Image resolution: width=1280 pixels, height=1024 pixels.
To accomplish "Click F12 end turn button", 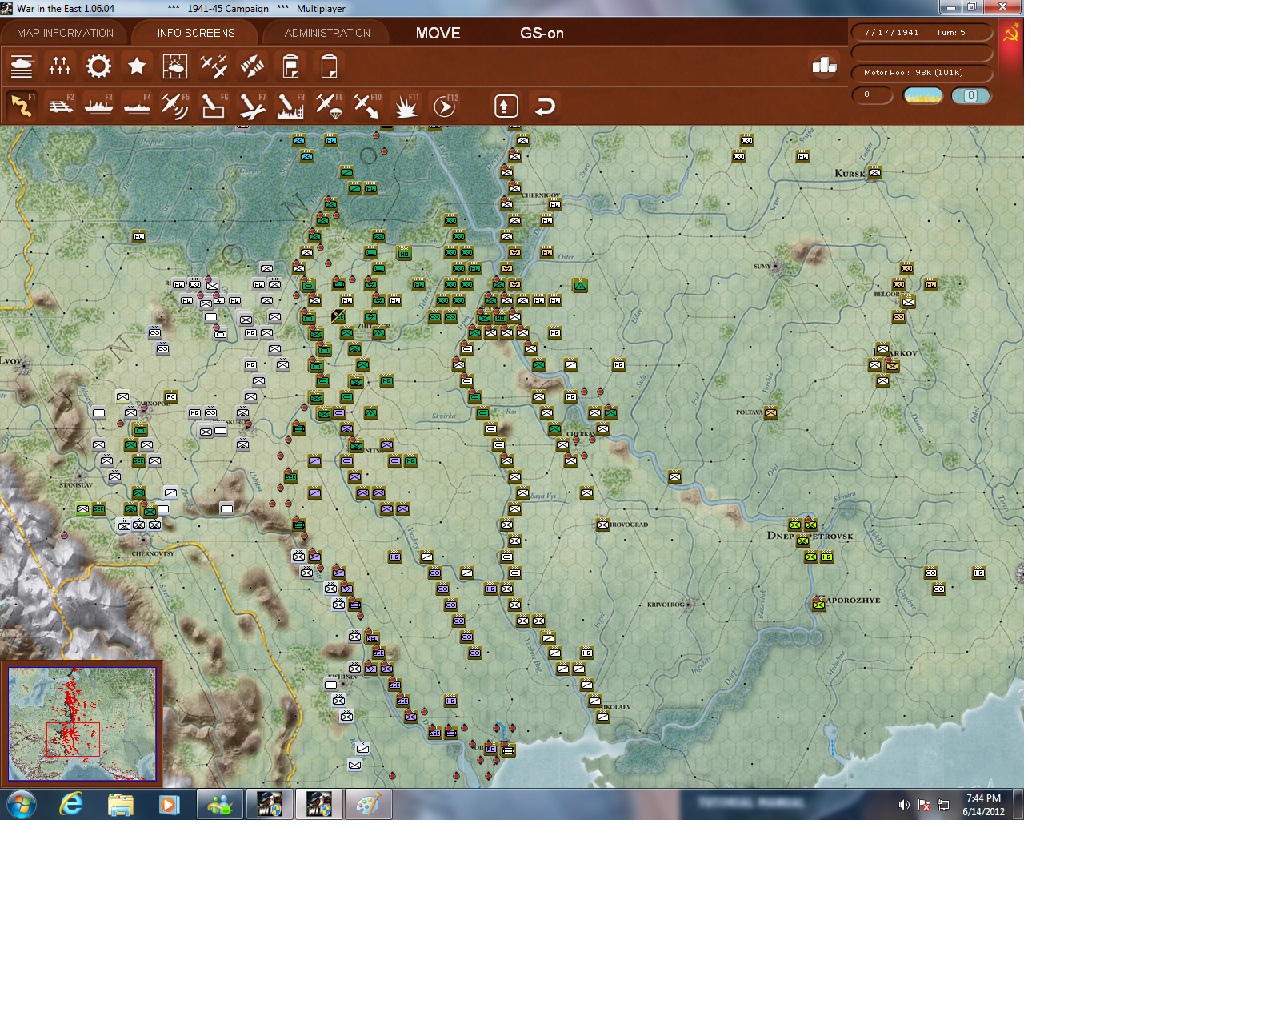I will click(x=445, y=105).
